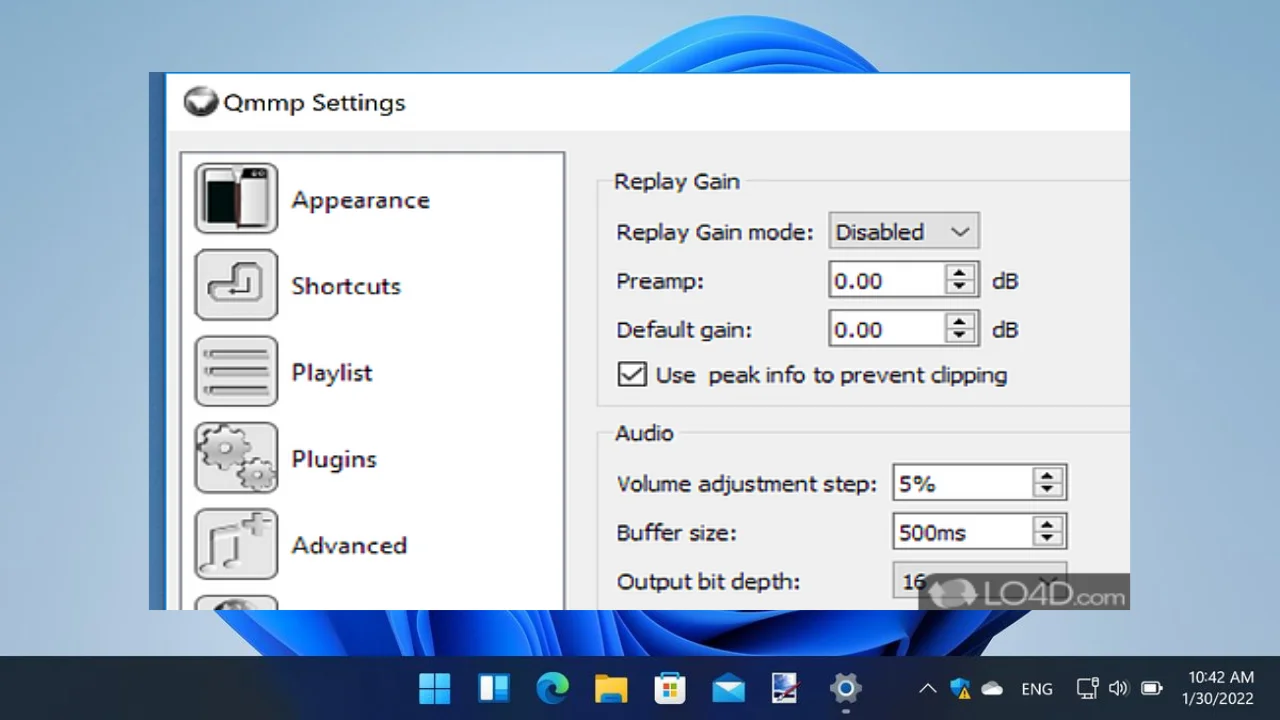Increase Volume adjustment step with up arrow
Viewport: 1280px width, 720px height.
[1047, 476]
